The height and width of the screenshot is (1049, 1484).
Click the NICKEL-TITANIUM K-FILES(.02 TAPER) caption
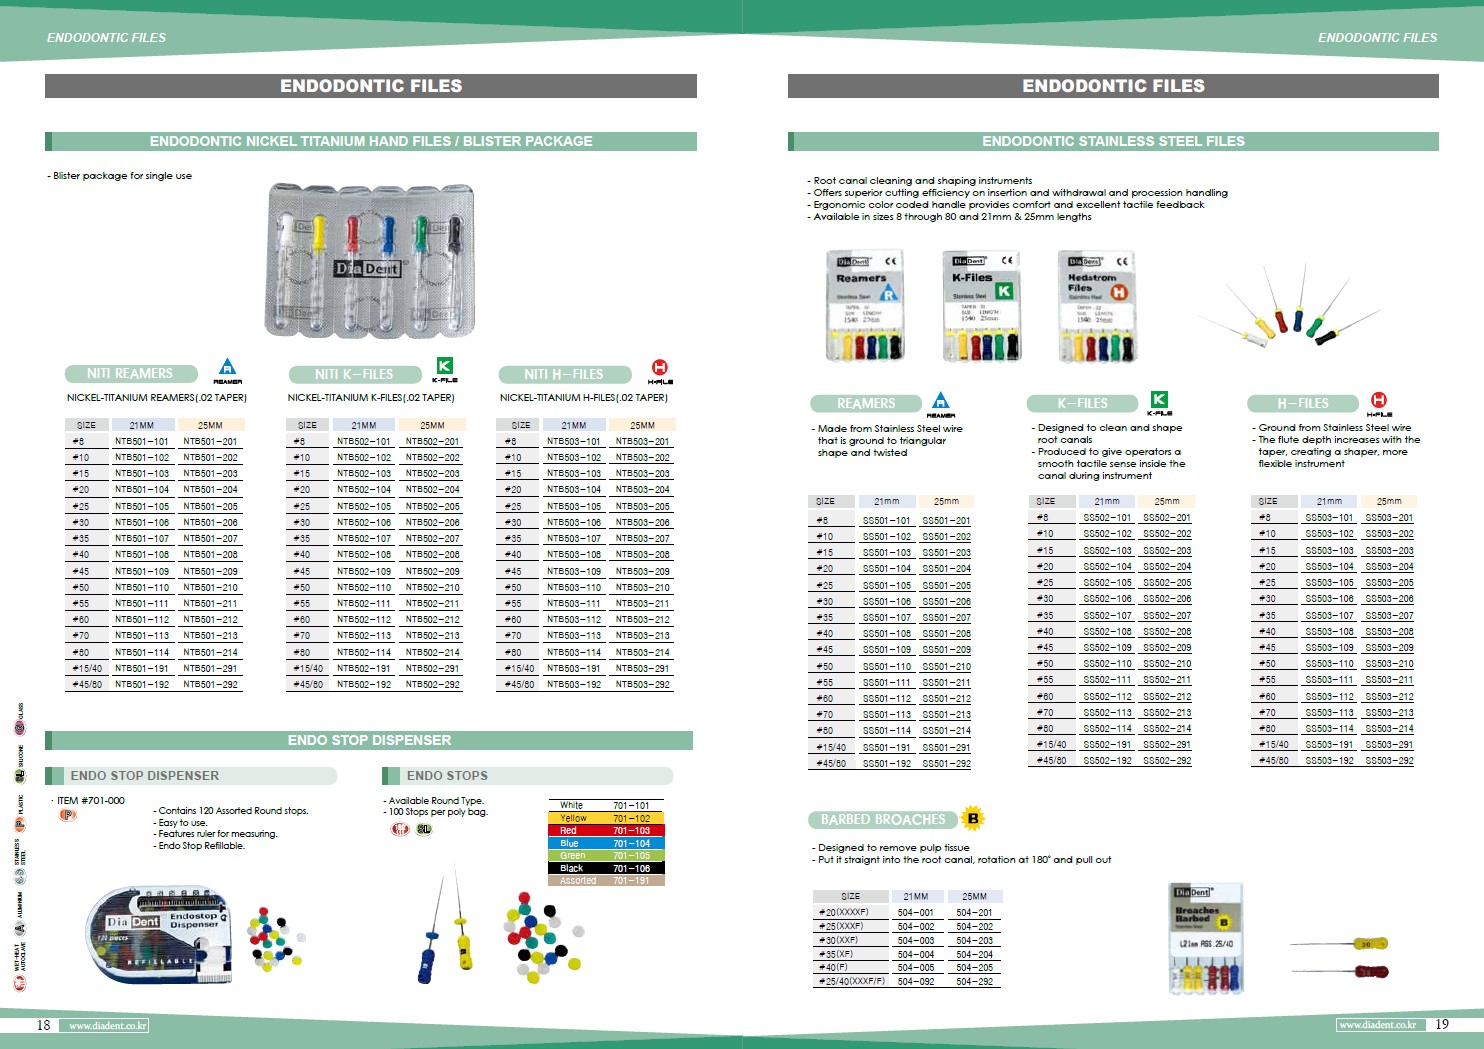(372, 398)
